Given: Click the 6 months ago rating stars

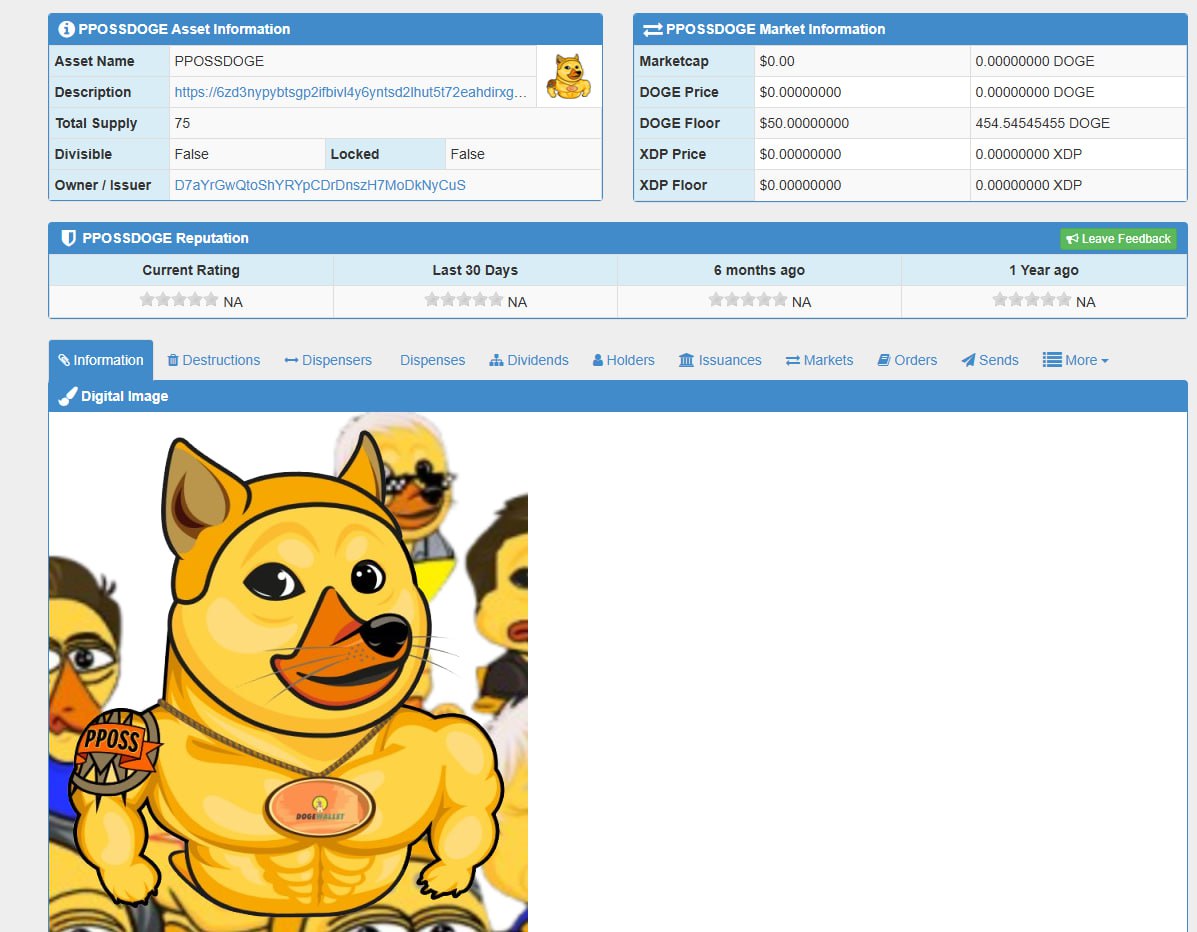Looking at the screenshot, I should point(748,300).
